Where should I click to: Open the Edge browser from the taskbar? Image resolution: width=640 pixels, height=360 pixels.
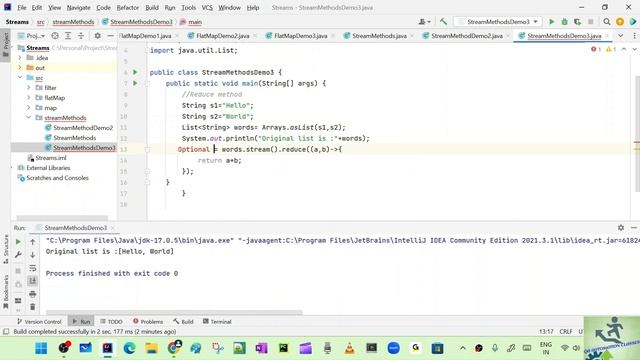click(x=129, y=348)
